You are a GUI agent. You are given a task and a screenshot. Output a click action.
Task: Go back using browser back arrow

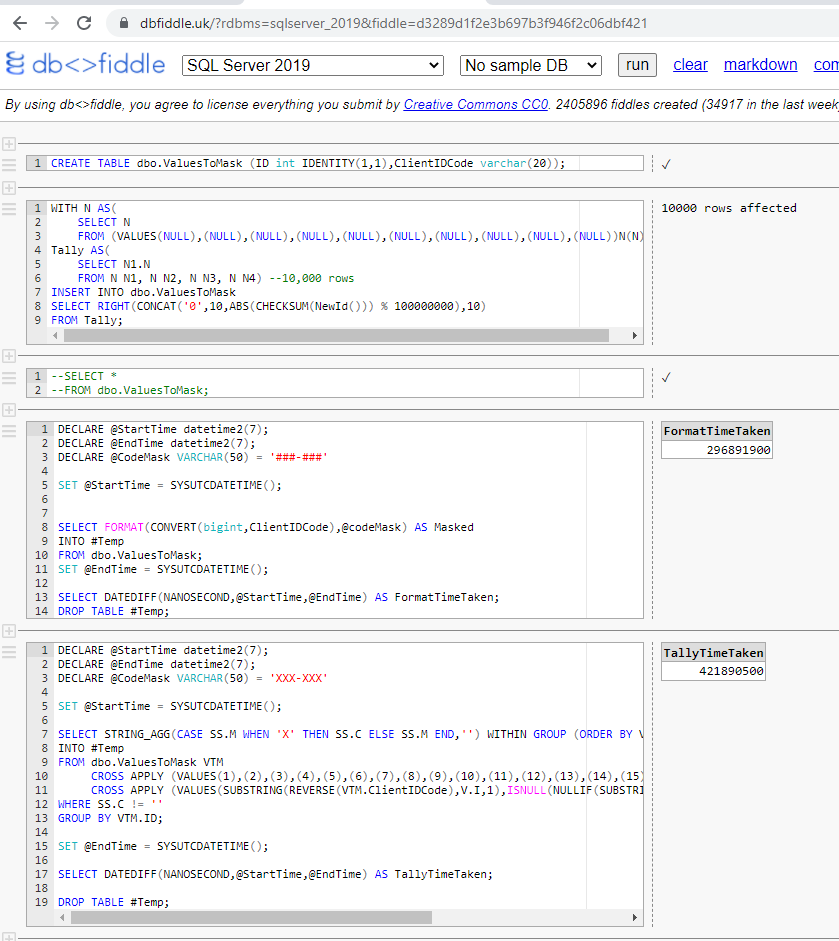[x=20, y=23]
